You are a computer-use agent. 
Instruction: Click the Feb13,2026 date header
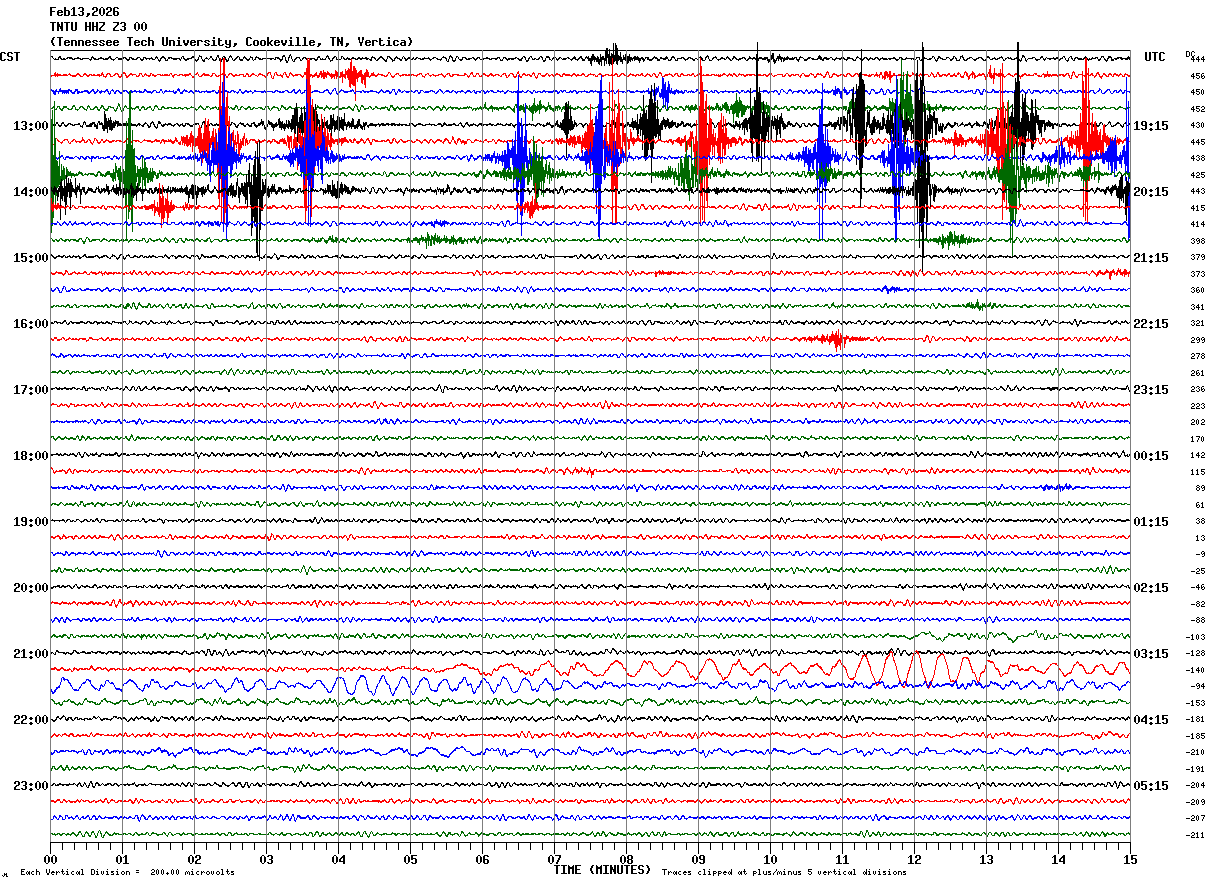click(x=84, y=12)
